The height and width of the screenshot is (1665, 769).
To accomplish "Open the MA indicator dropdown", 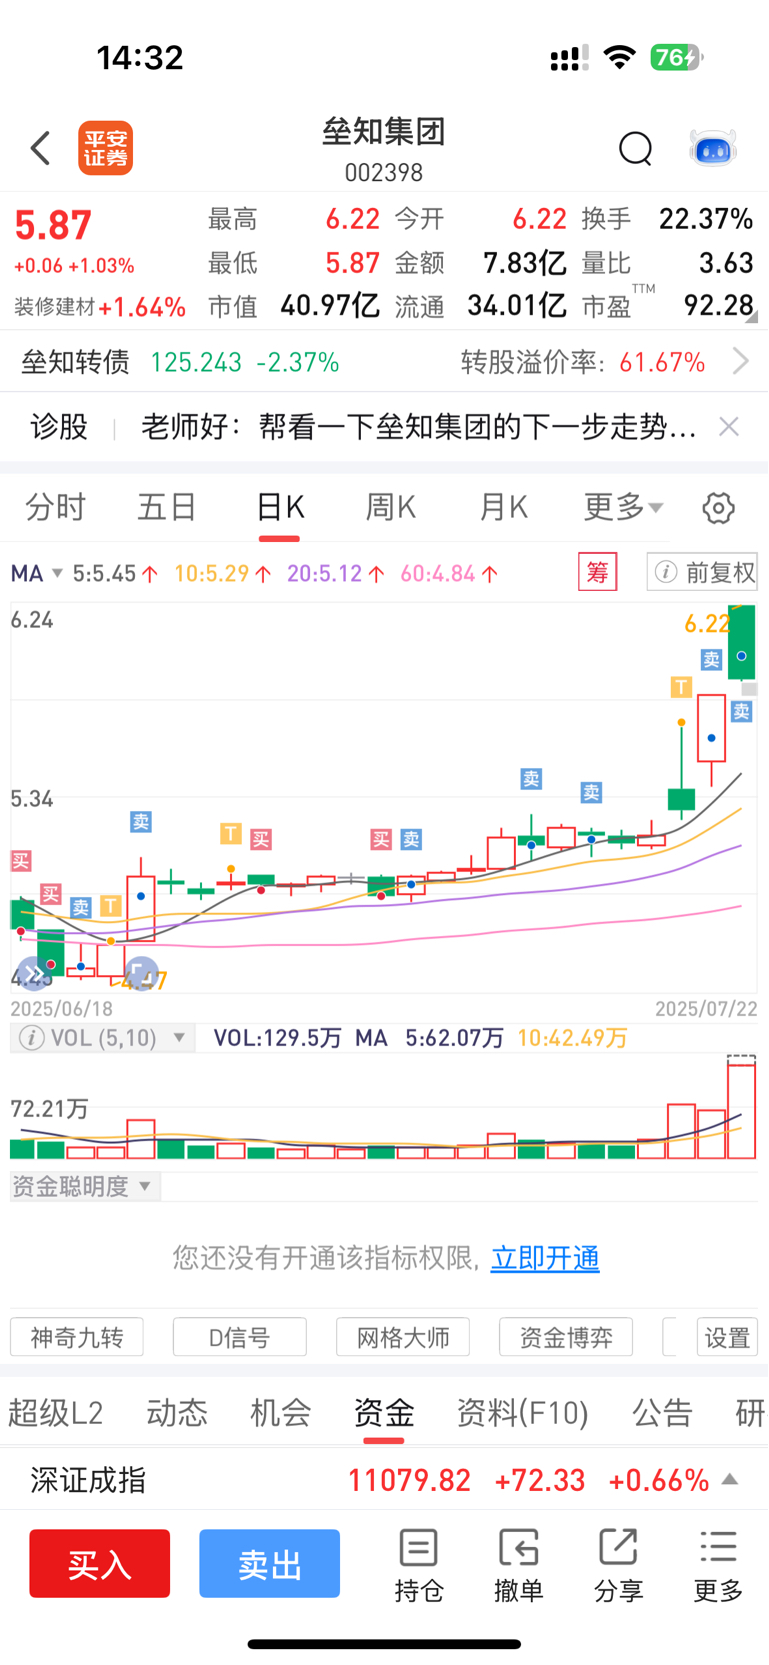I will [37, 573].
